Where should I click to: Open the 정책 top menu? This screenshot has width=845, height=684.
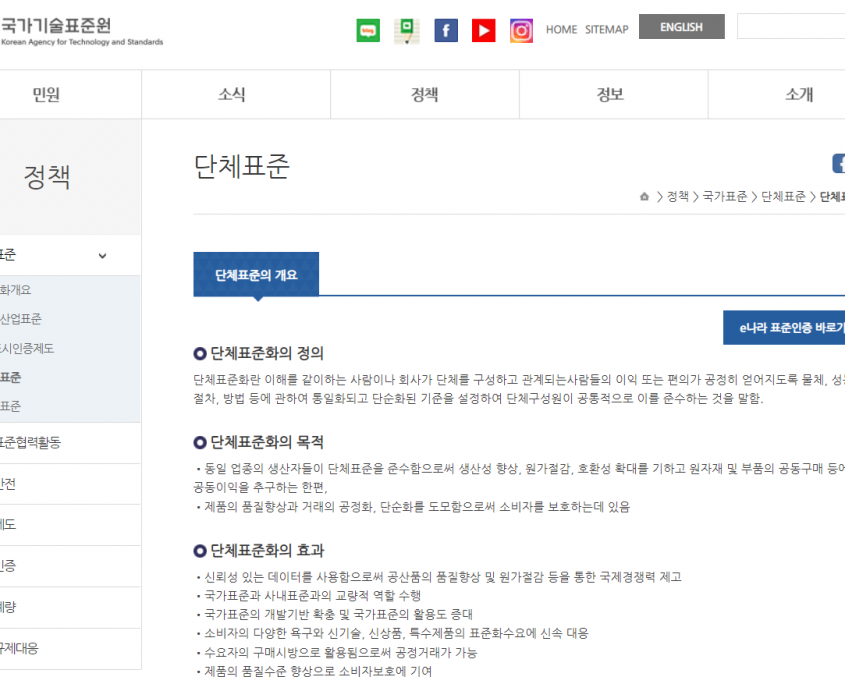click(x=424, y=95)
